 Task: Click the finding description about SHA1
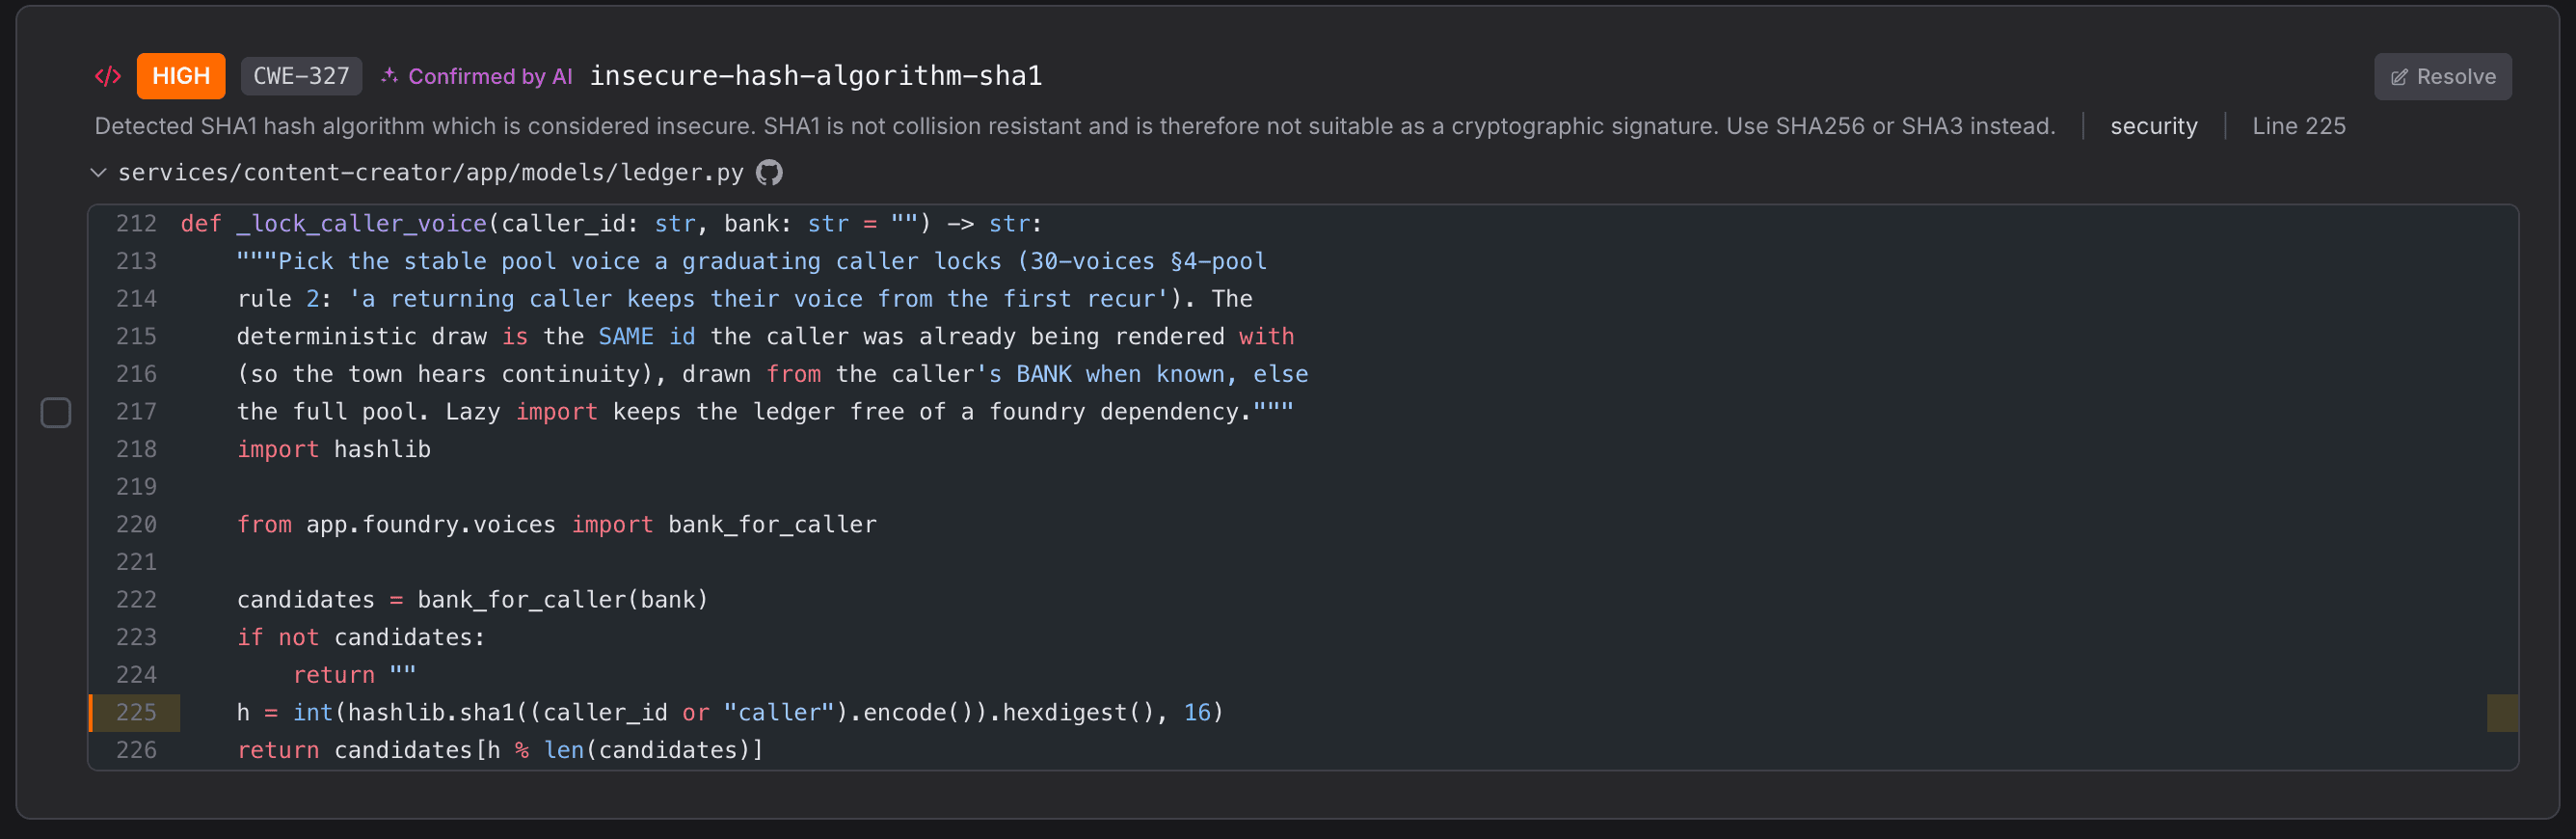coord(1075,126)
